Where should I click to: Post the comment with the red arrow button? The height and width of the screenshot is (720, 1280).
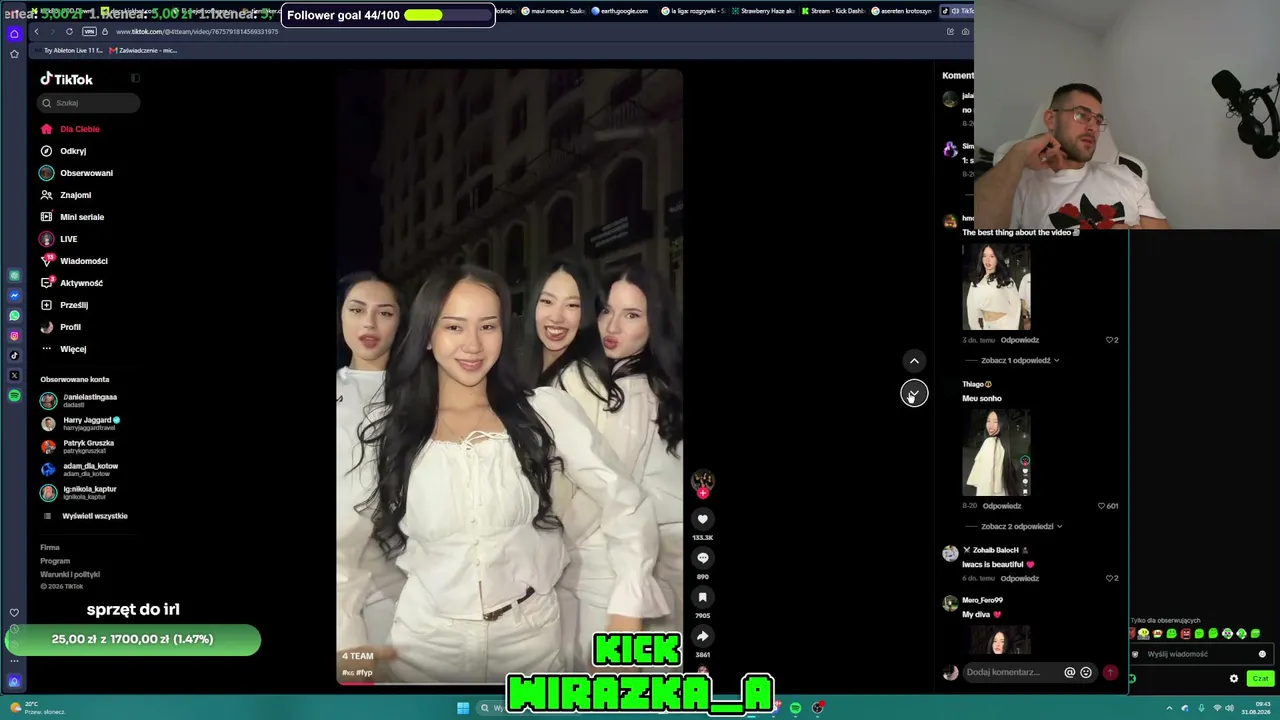click(1110, 673)
